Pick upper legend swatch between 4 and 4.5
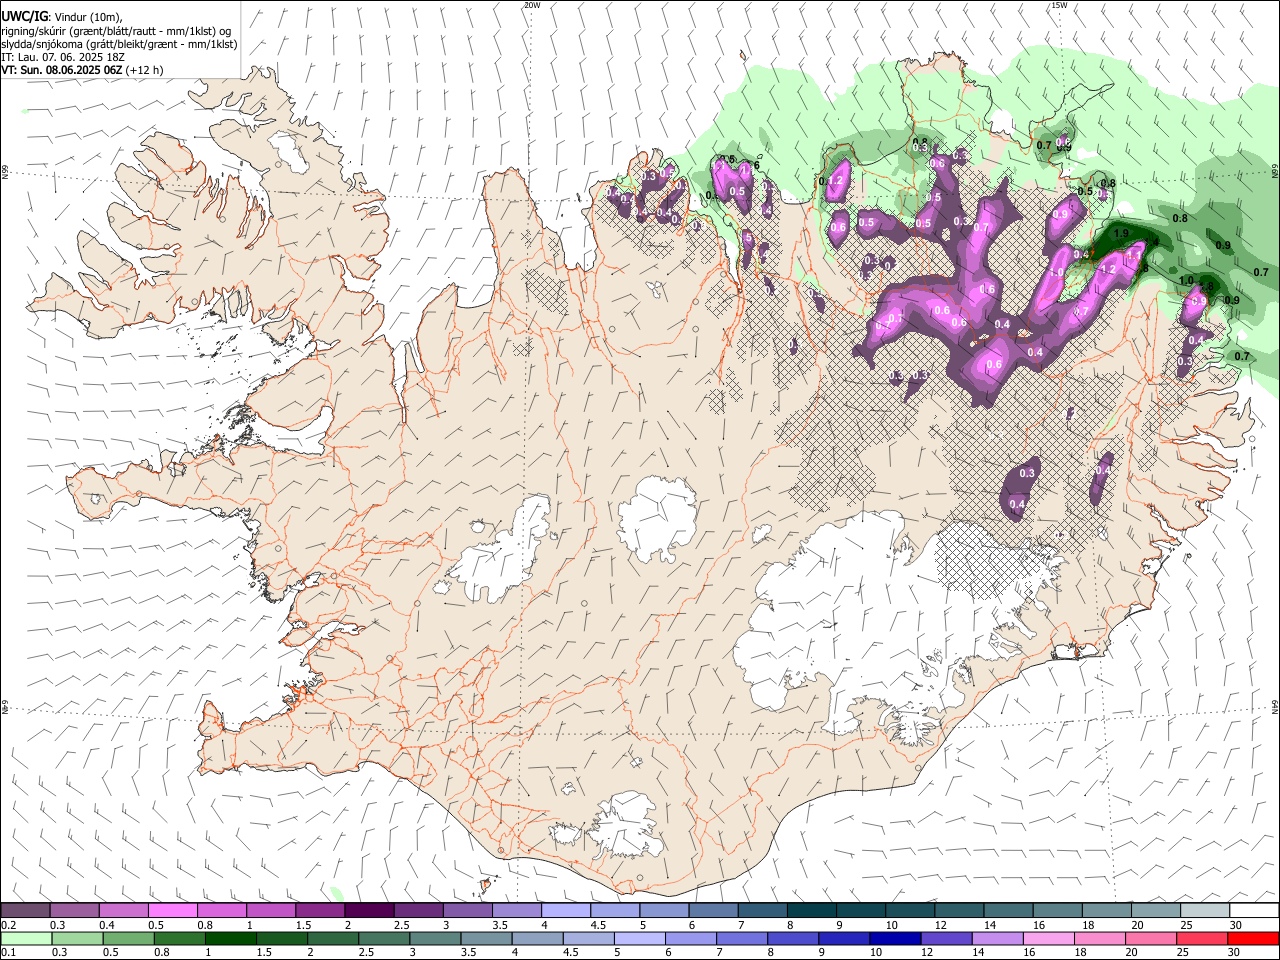This screenshot has width=1280, height=960. [x=566, y=911]
